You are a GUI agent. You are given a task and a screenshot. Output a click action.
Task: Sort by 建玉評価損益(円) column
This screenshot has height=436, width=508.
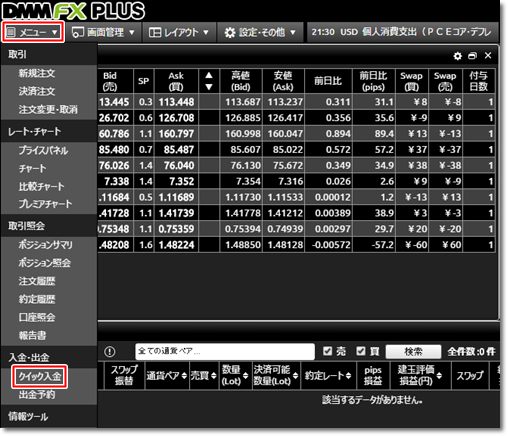coord(420,376)
